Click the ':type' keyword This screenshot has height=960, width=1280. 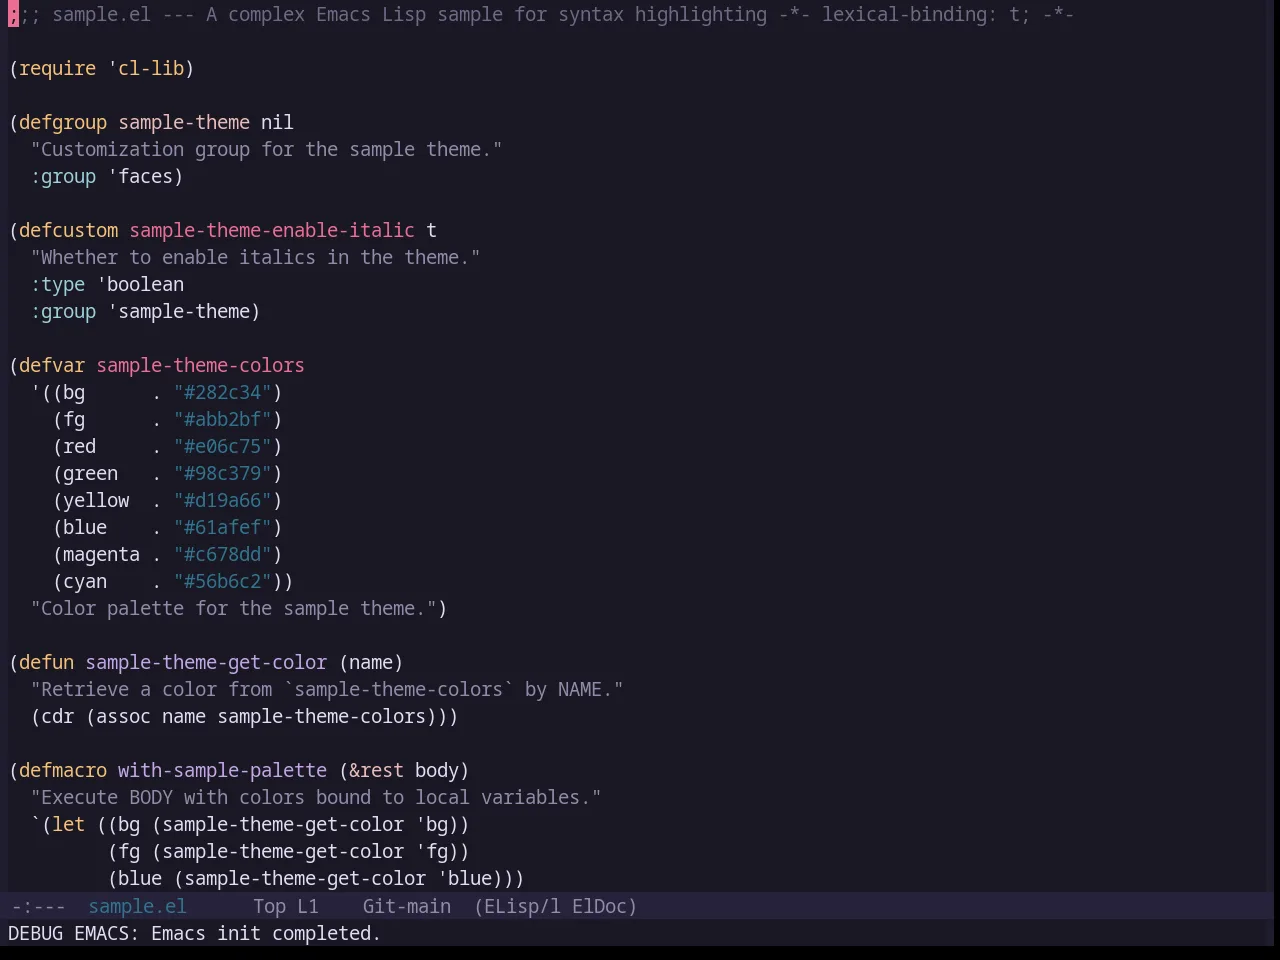coord(57,284)
